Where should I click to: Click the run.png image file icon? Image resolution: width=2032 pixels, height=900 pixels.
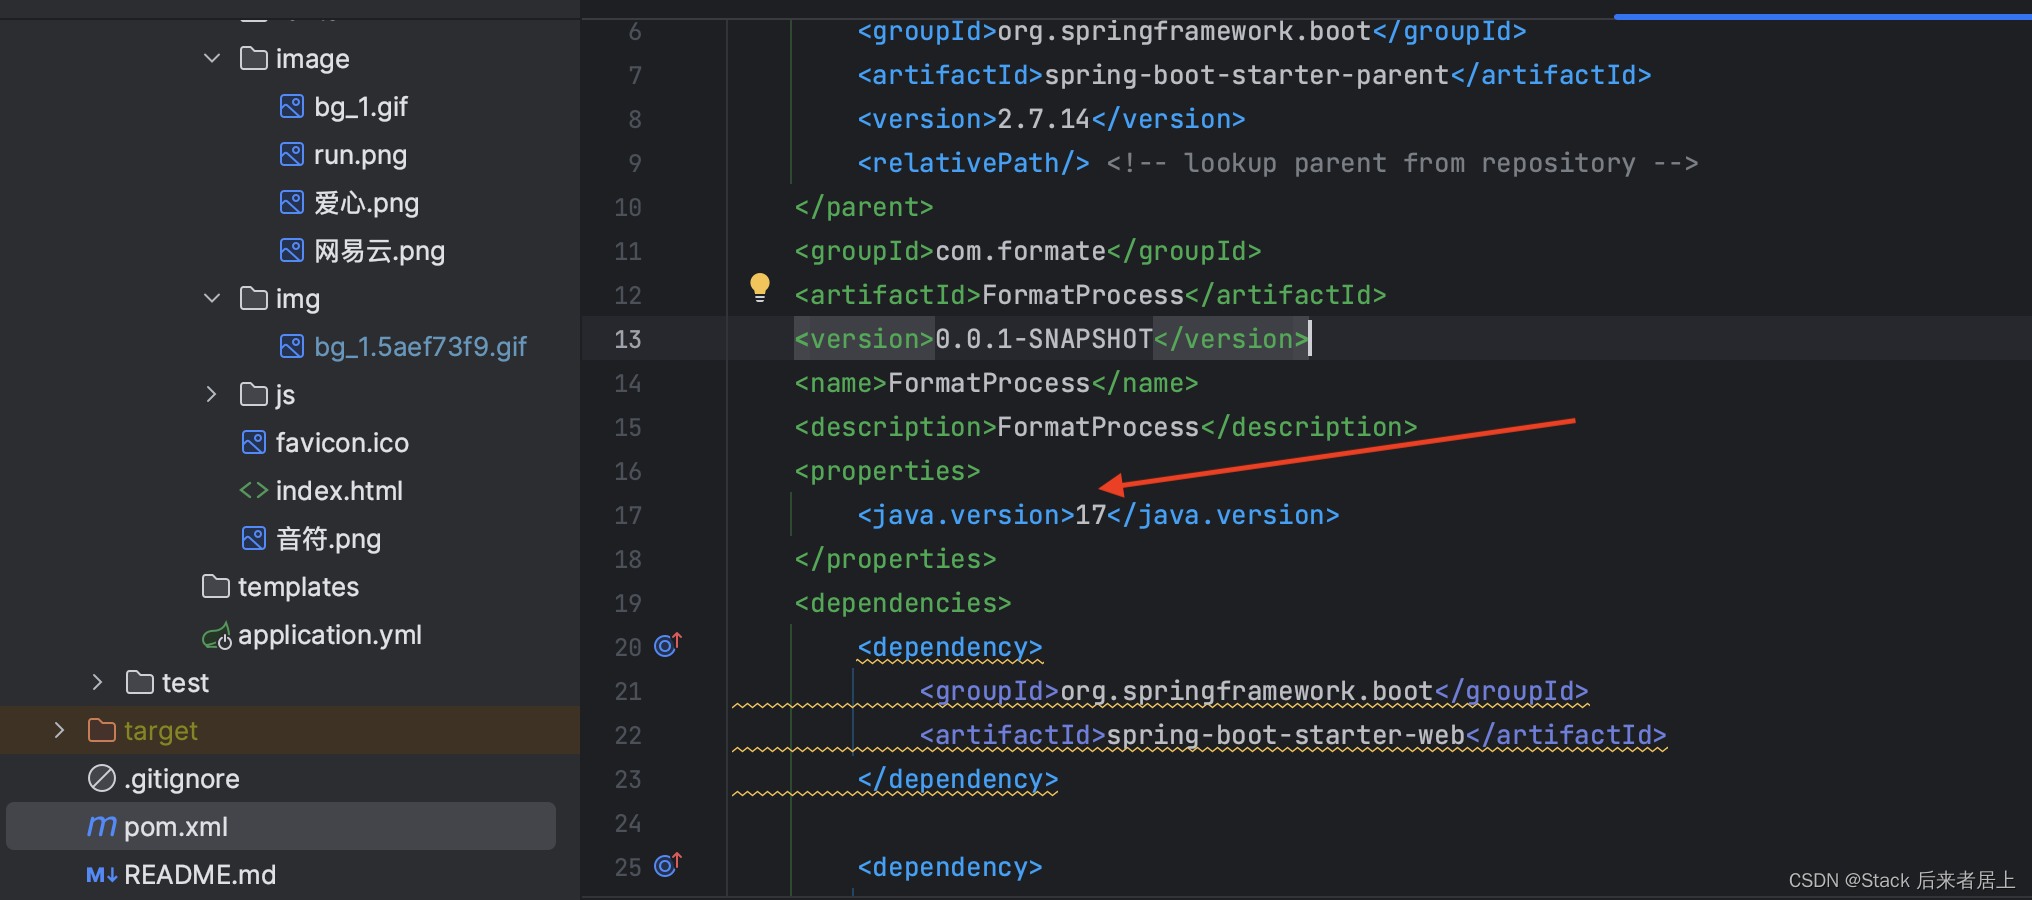[x=292, y=154]
